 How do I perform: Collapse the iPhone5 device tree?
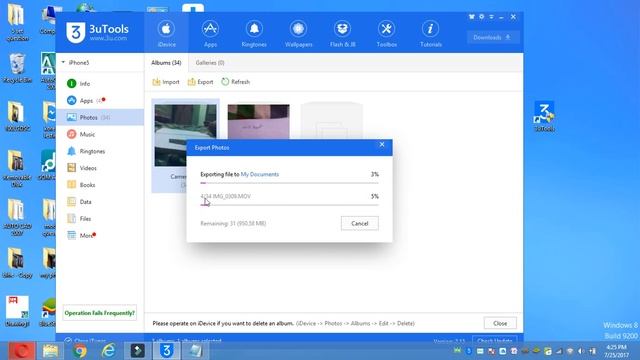pos(63,62)
